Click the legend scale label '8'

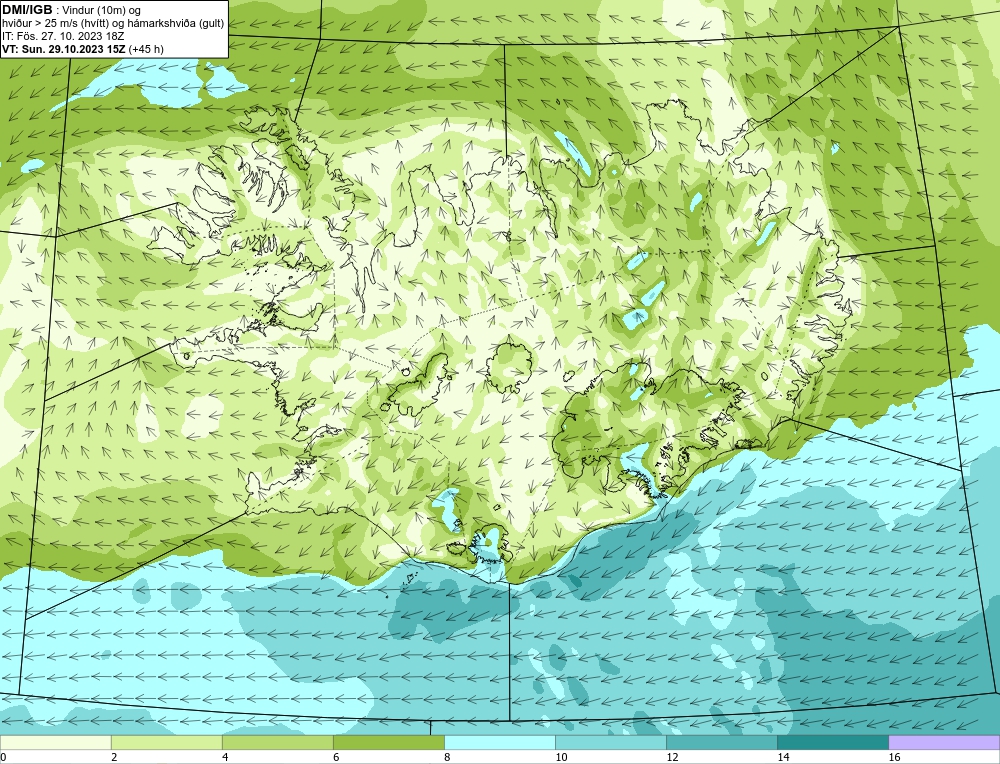click(447, 758)
